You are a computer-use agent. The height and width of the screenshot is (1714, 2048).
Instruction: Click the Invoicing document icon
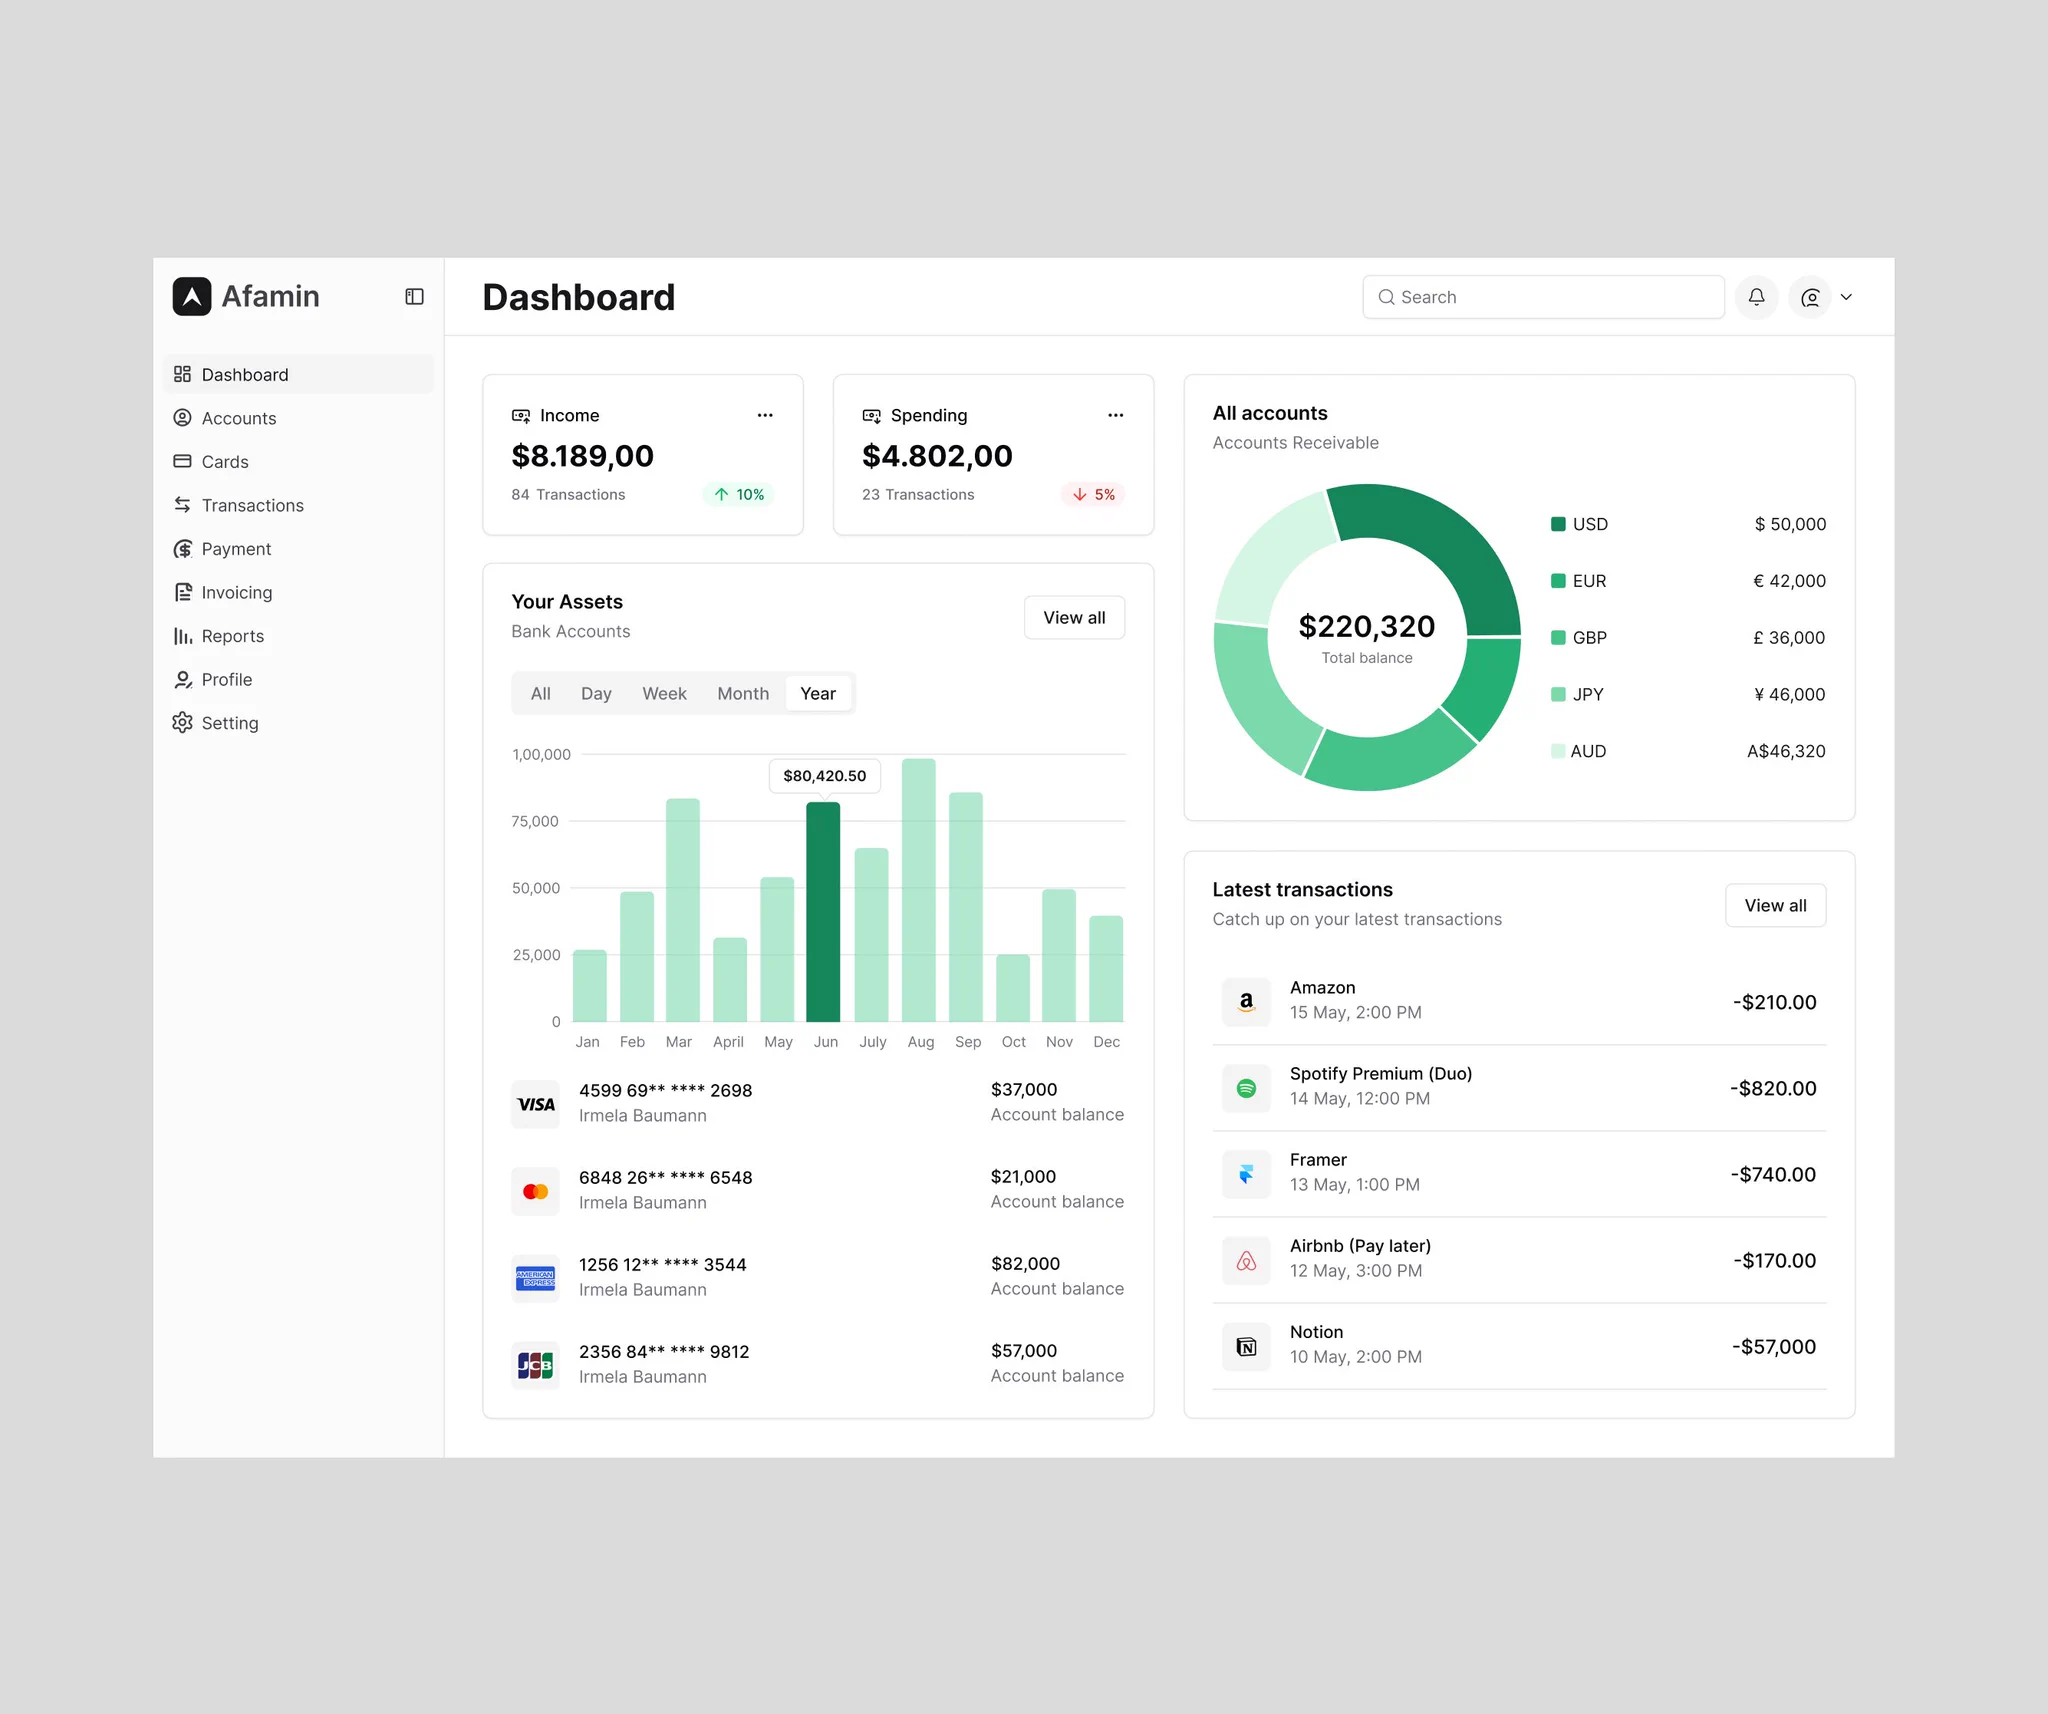point(182,592)
